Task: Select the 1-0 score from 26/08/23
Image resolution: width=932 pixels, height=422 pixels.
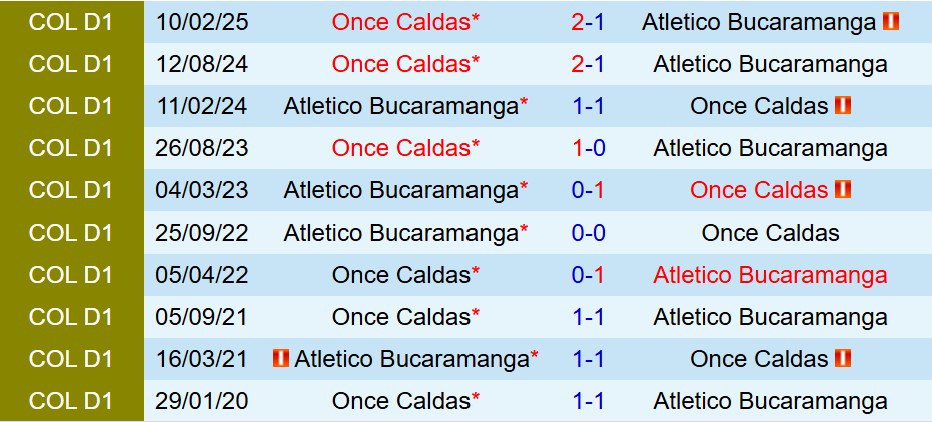Action: 588,148
